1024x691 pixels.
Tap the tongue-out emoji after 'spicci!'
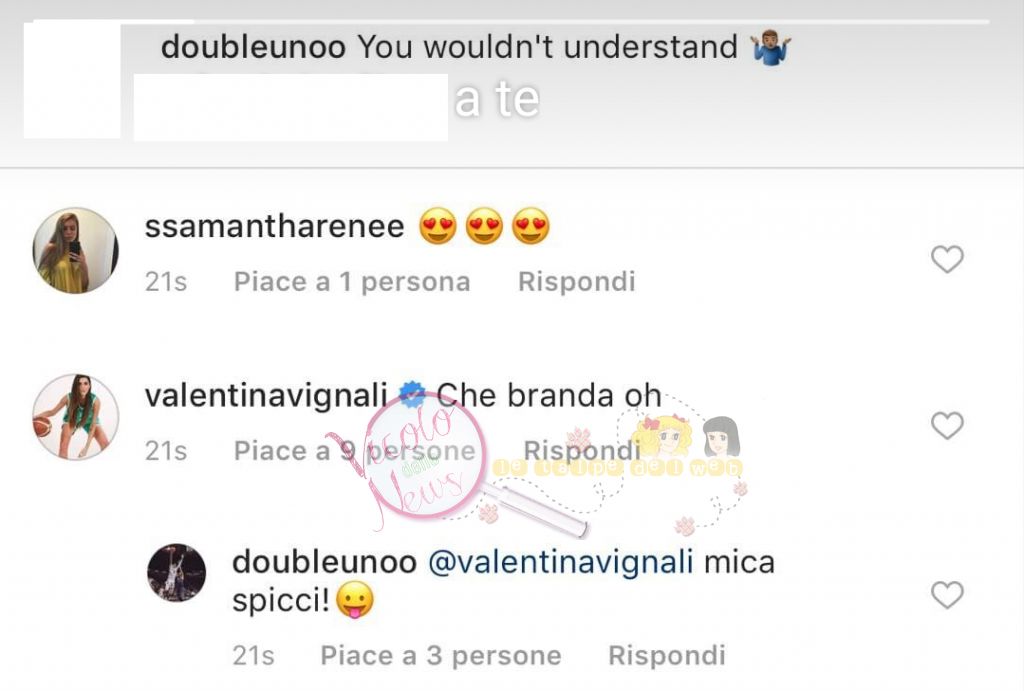(355, 600)
